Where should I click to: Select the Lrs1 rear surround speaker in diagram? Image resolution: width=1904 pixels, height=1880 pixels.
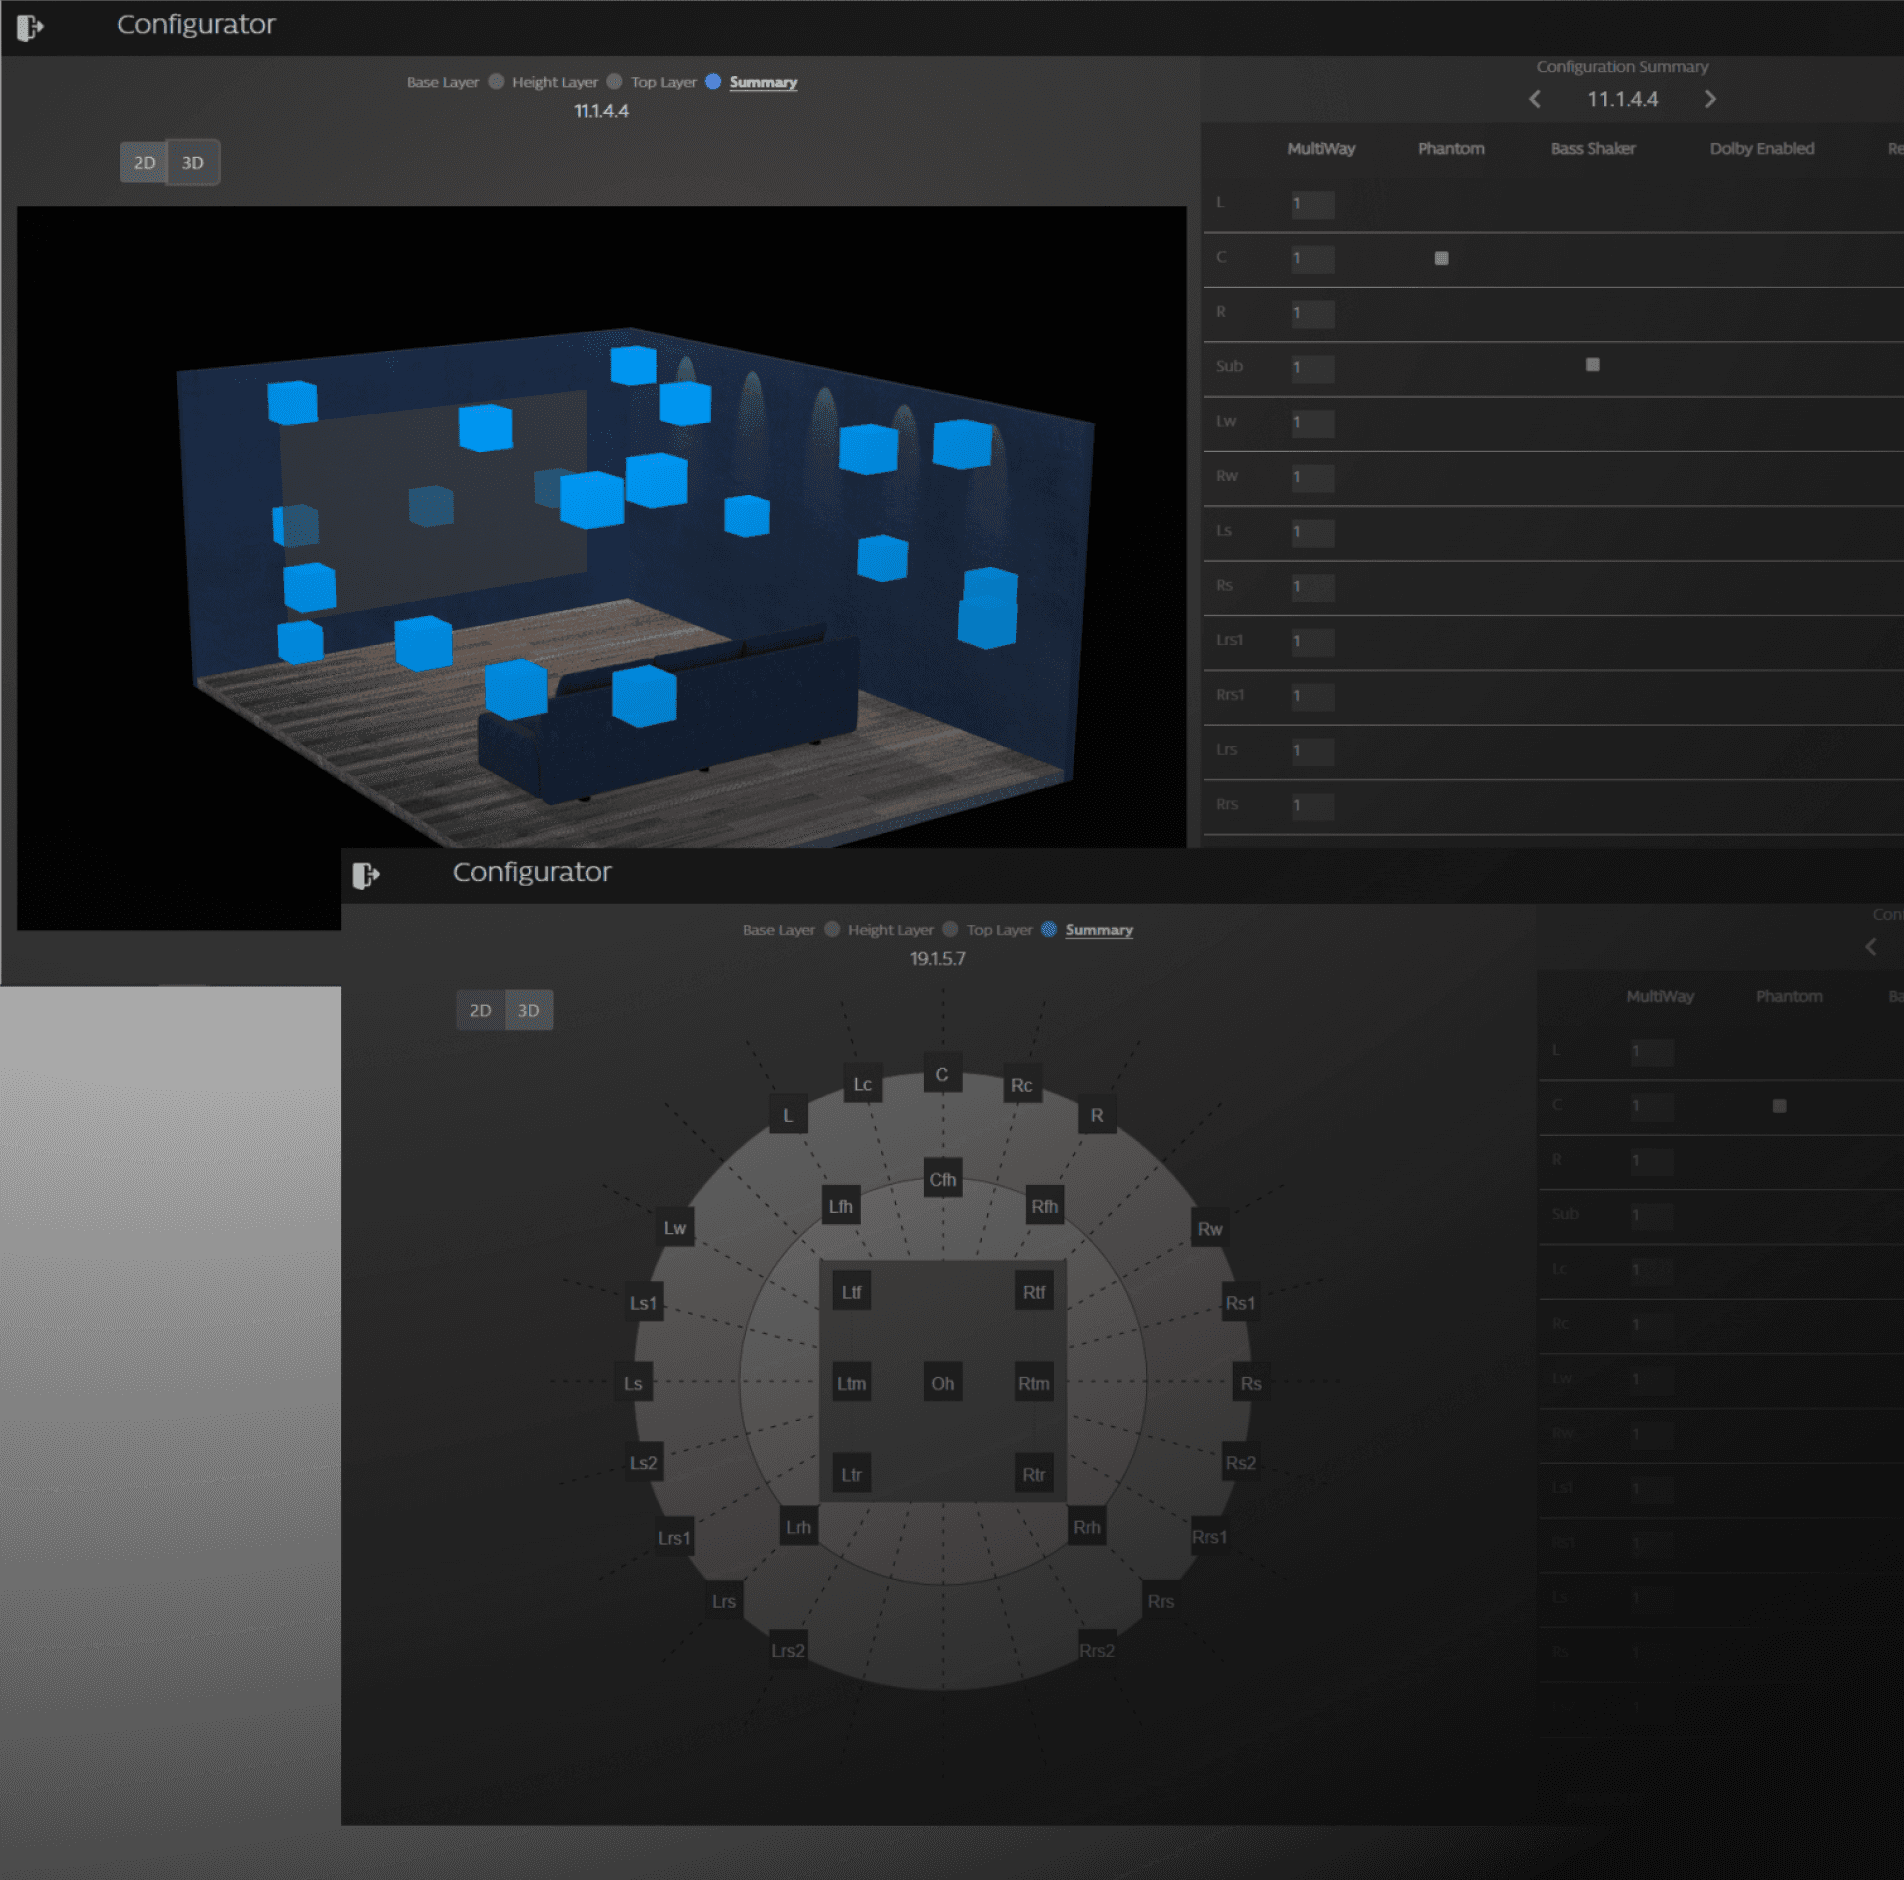(673, 1538)
